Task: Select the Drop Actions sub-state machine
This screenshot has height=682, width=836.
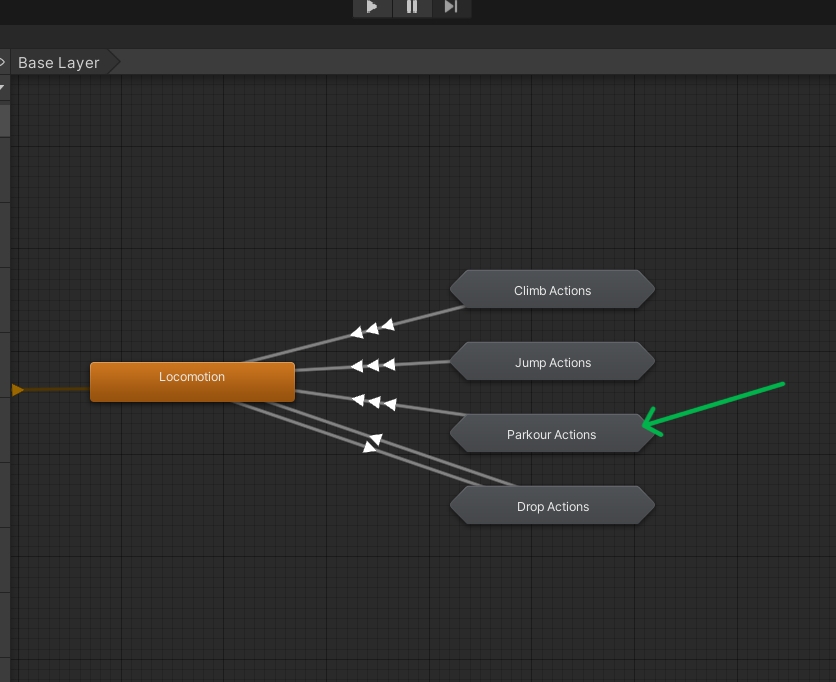Action: 552,506
